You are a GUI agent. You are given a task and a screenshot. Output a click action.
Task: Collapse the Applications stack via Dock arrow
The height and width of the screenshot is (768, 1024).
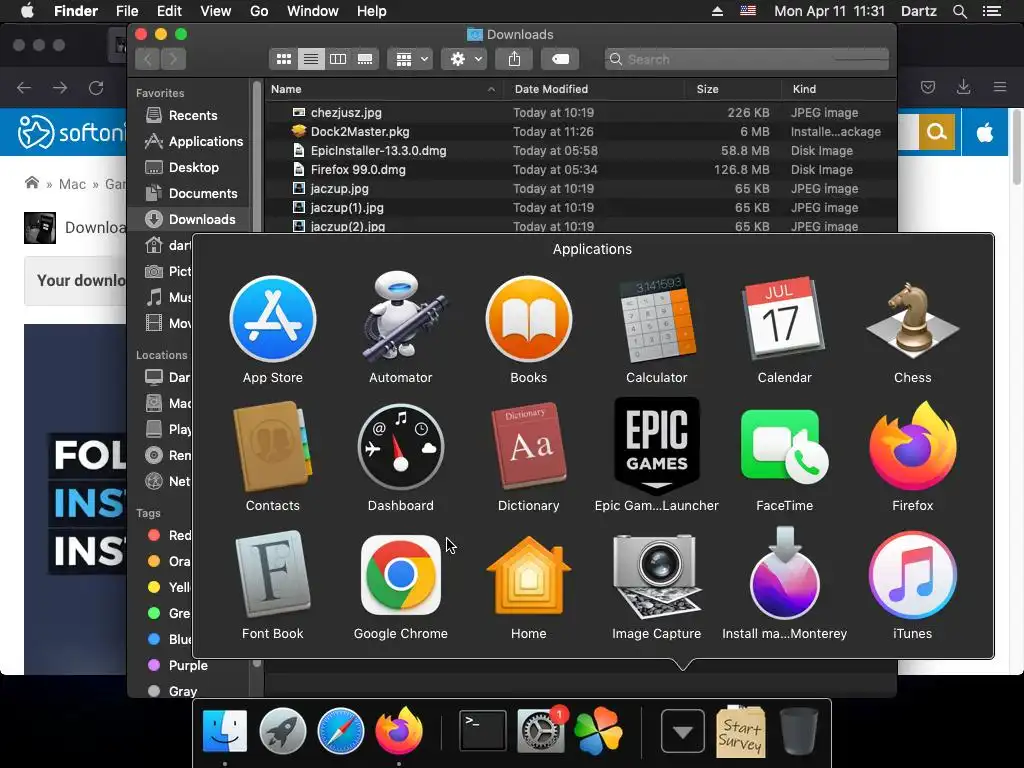(682, 731)
